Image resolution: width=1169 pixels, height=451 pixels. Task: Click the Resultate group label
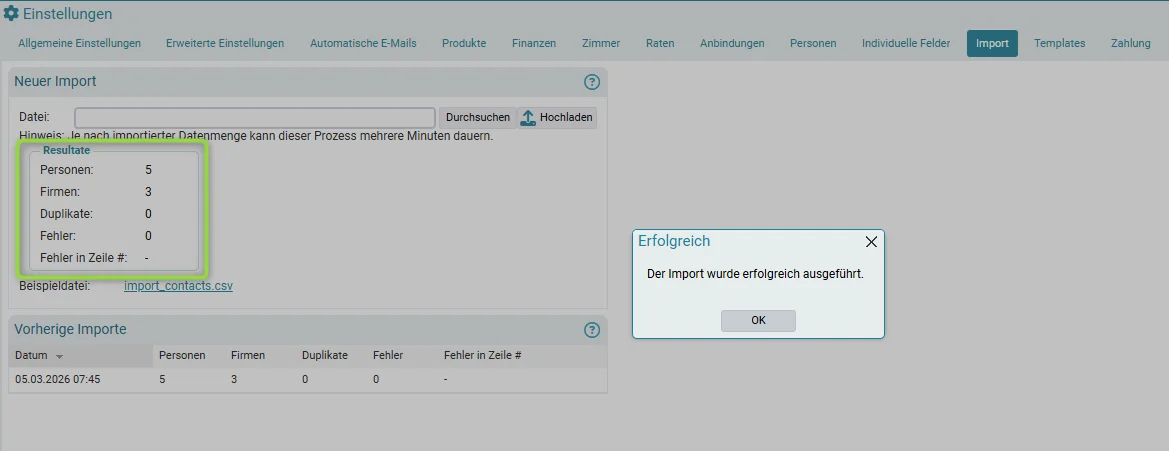pos(66,150)
